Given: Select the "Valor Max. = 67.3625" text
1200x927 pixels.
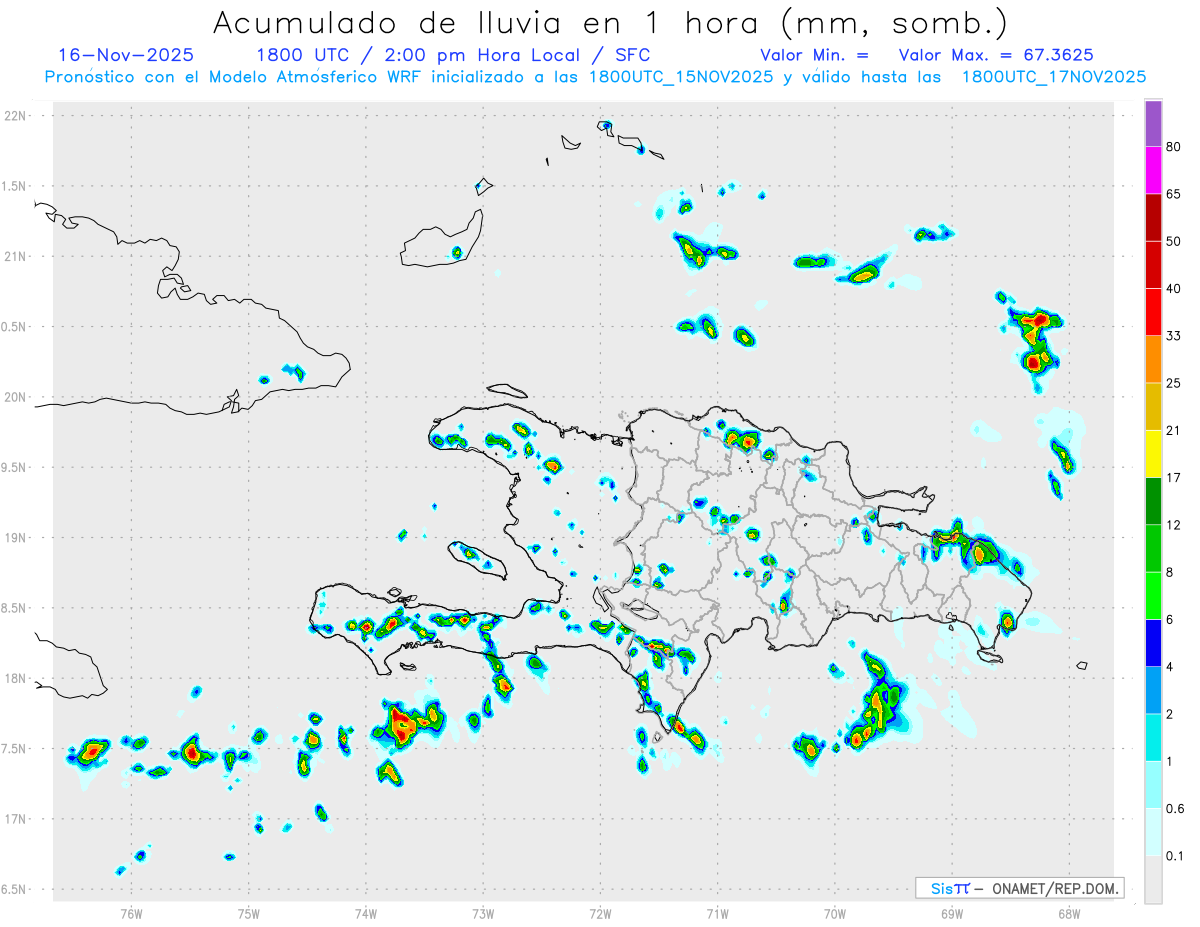Looking at the screenshot, I should pyautogui.click(x=996, y=55).
